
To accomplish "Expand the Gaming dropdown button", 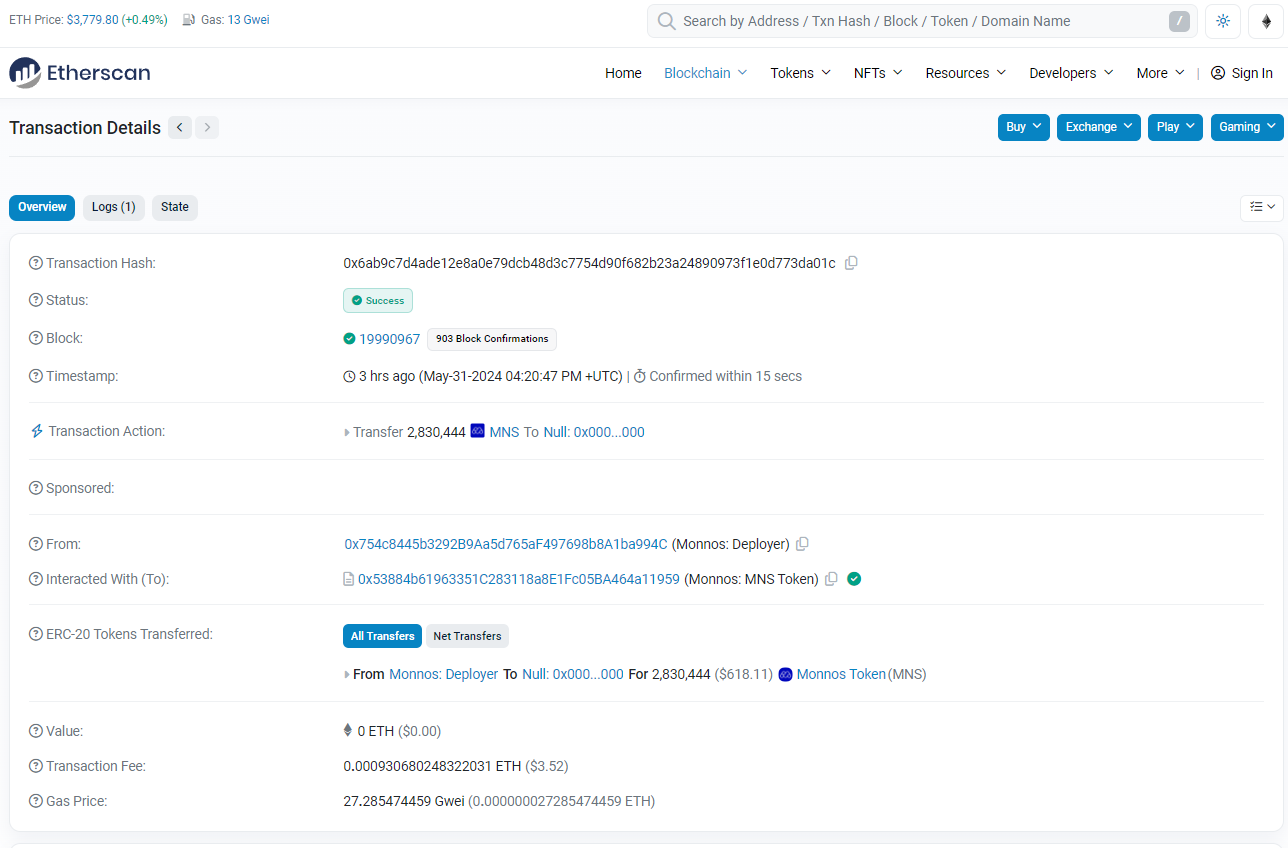I will [1247, 127].
